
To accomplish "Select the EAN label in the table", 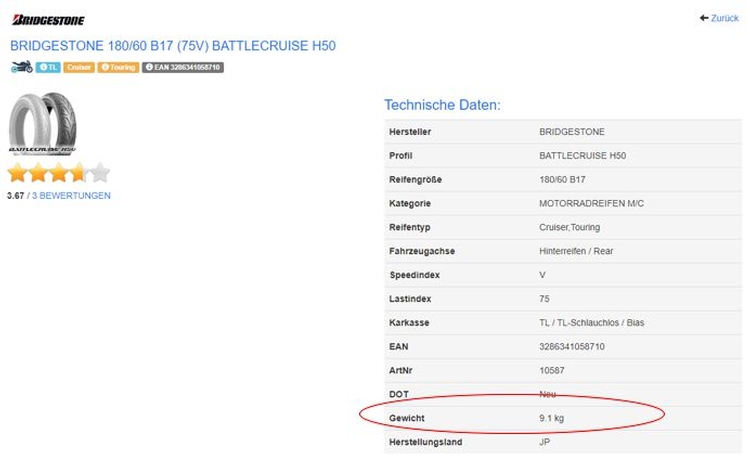I will 398,347.
